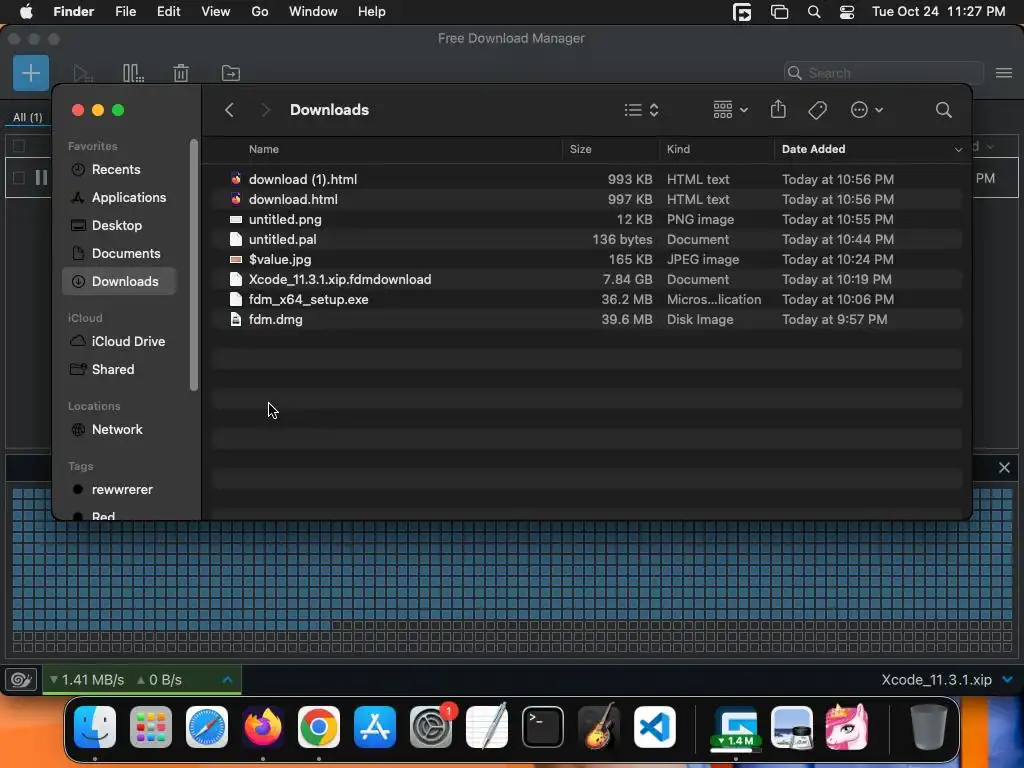The image size is (1024, 768).
Task: Select the fdm.dmg file
Action: click(x=586, y=319)
